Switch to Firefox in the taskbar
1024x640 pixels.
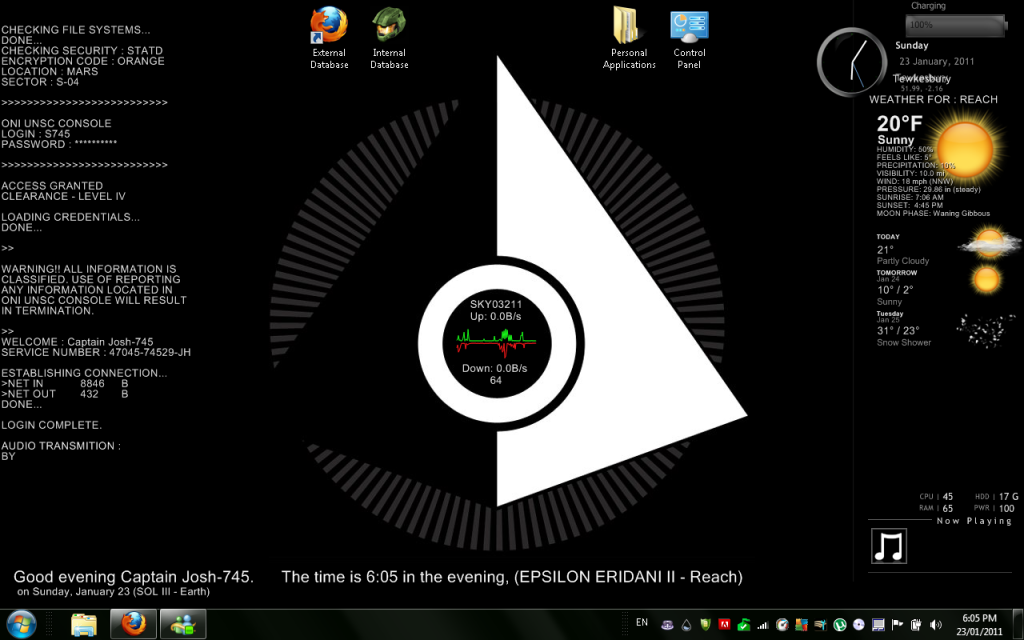pos(133,625)
